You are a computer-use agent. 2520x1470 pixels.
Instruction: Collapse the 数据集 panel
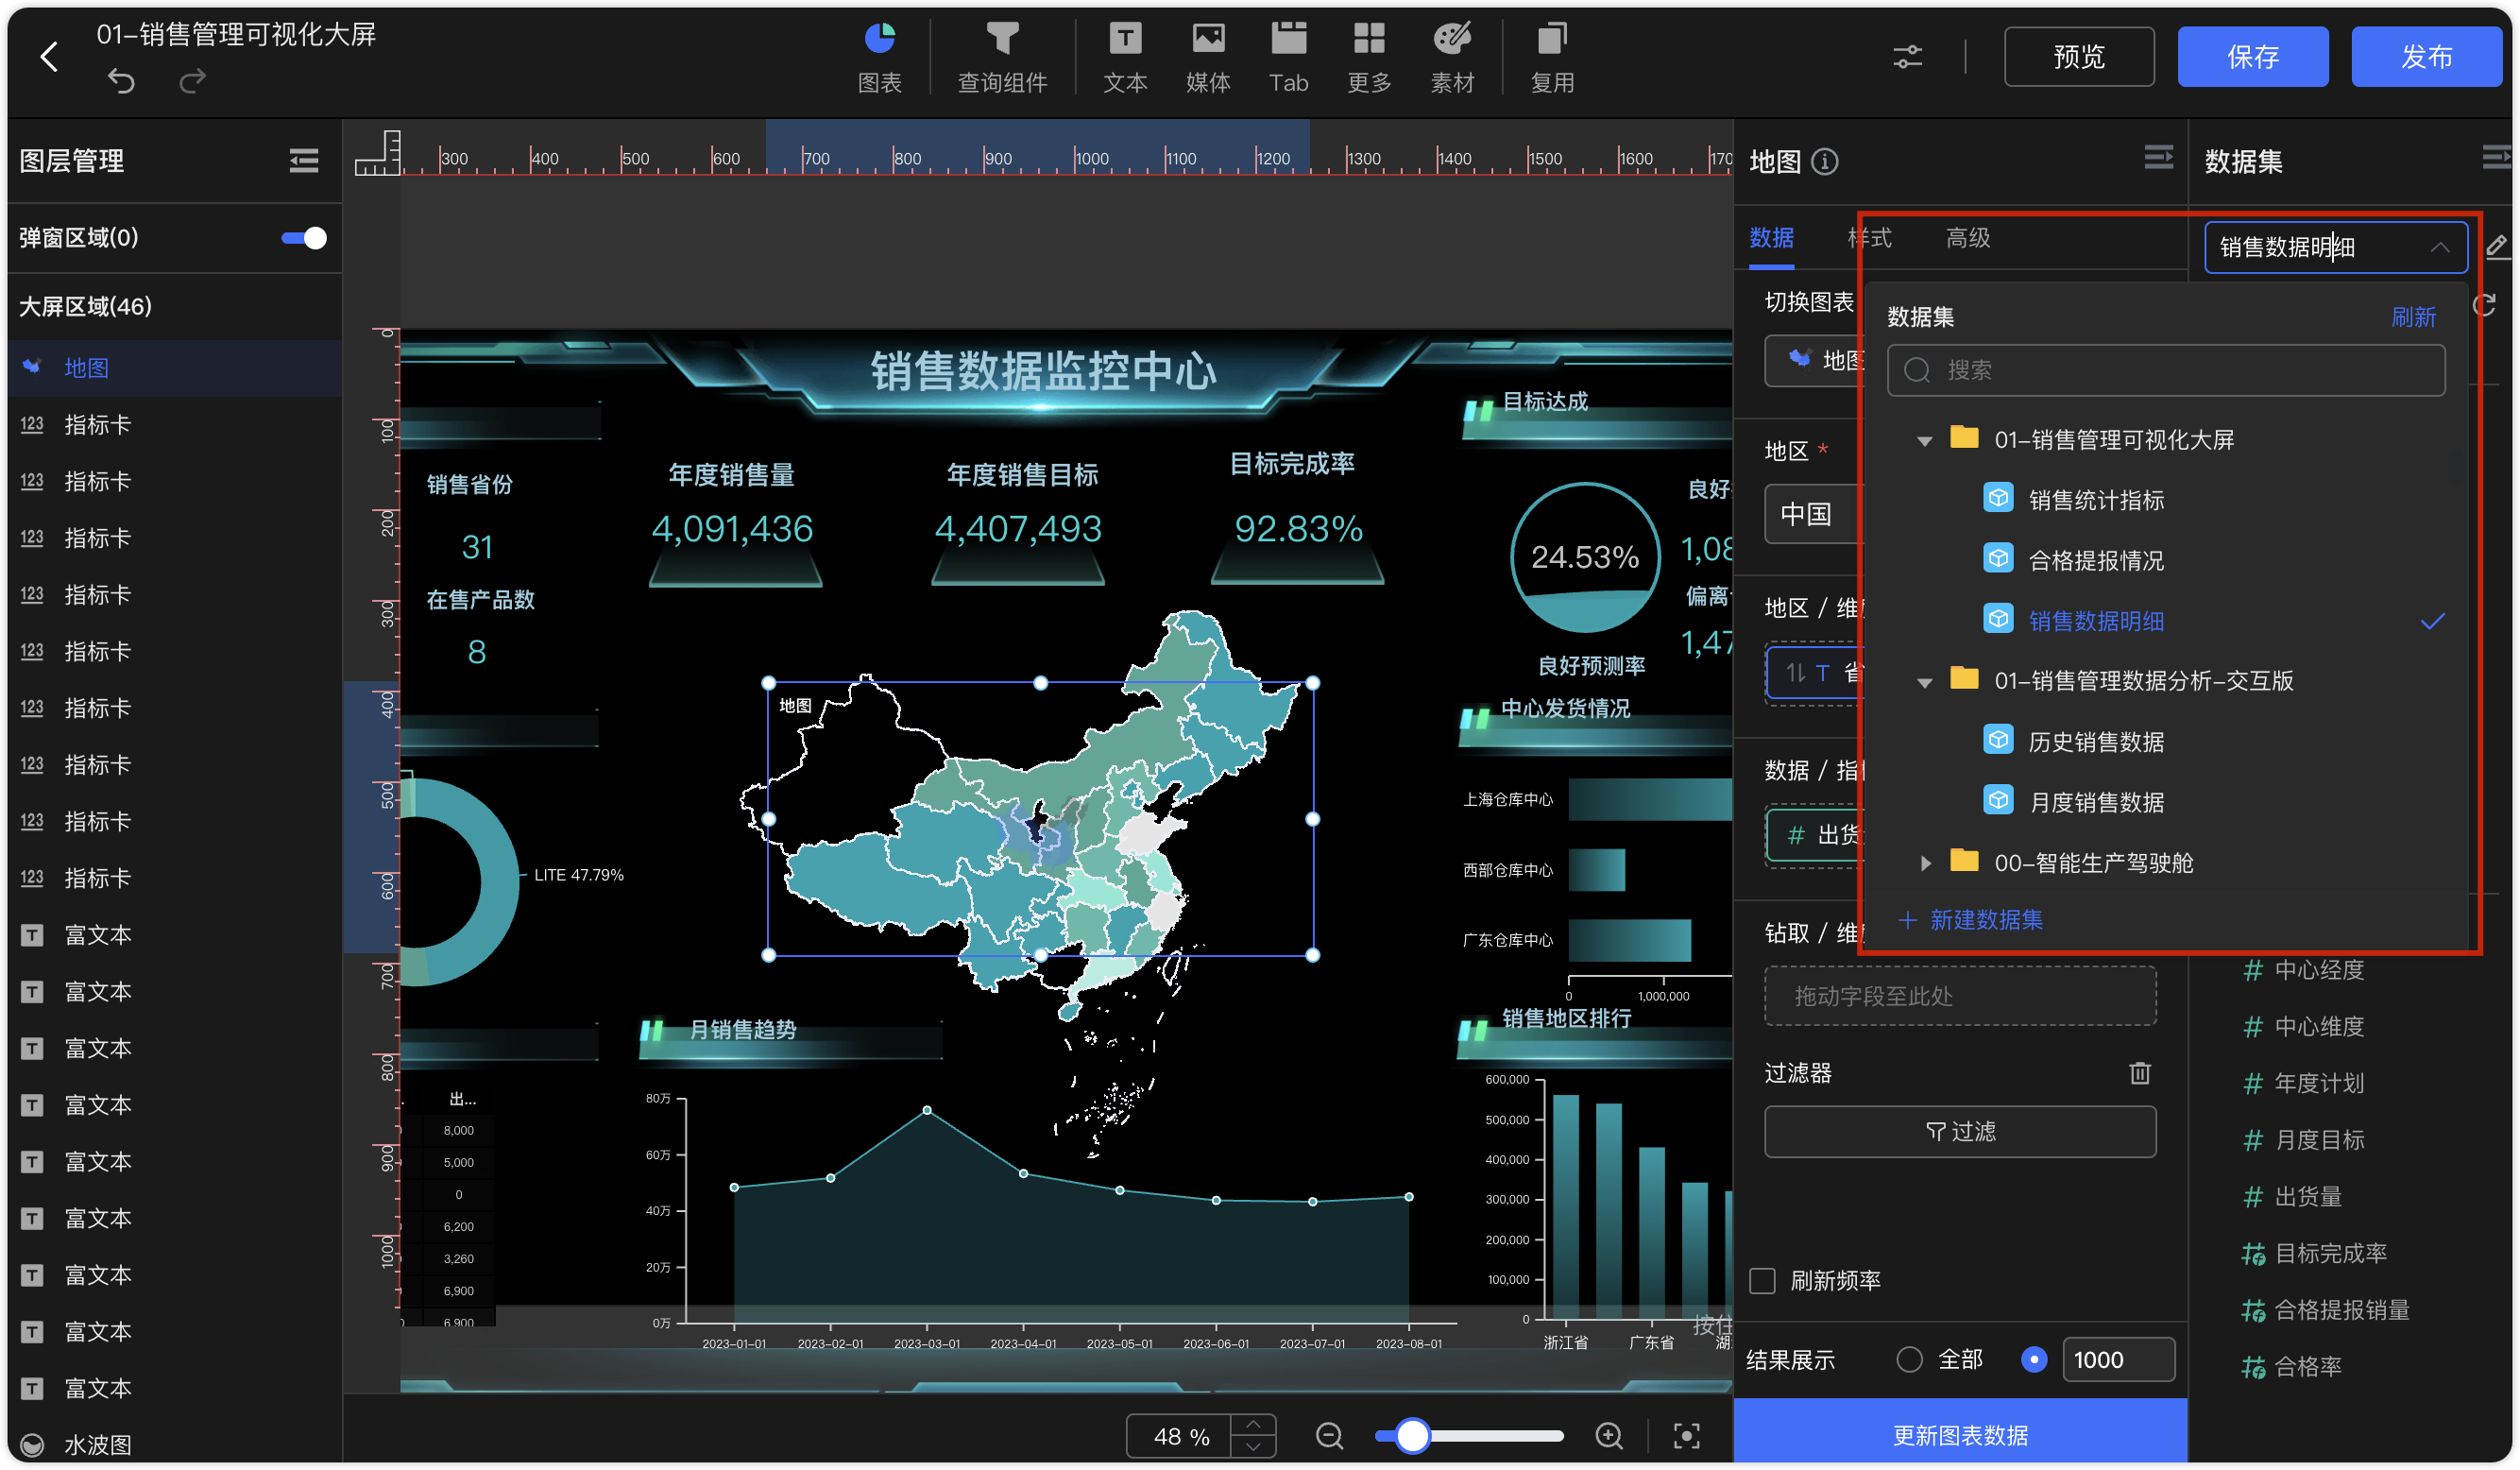click(x=2495, y=158)
